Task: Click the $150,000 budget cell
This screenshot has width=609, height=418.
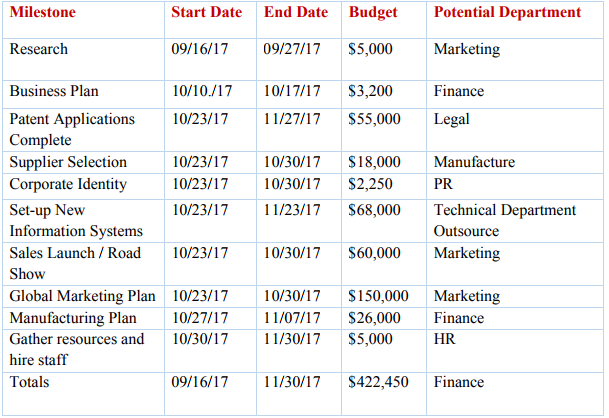Action: coord(378,296)
